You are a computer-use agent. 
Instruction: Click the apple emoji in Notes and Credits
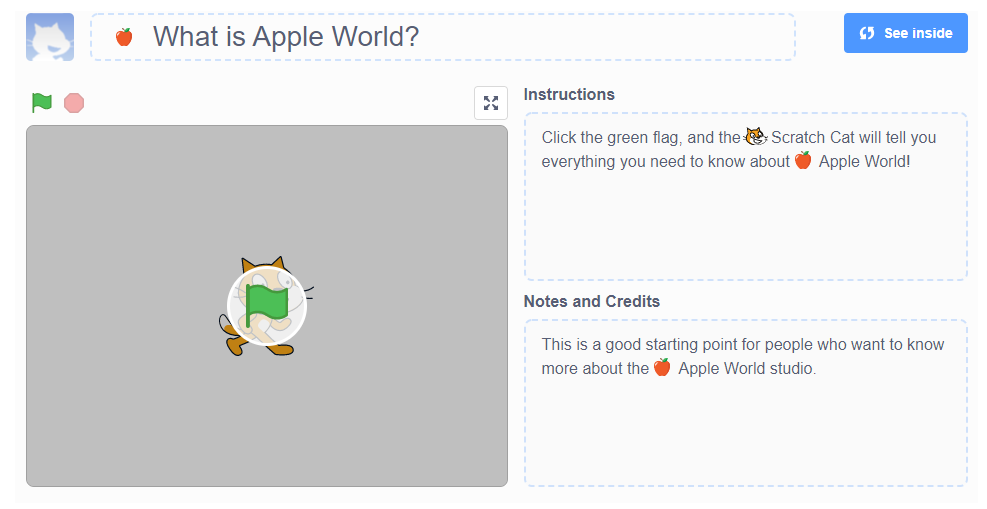662,368
